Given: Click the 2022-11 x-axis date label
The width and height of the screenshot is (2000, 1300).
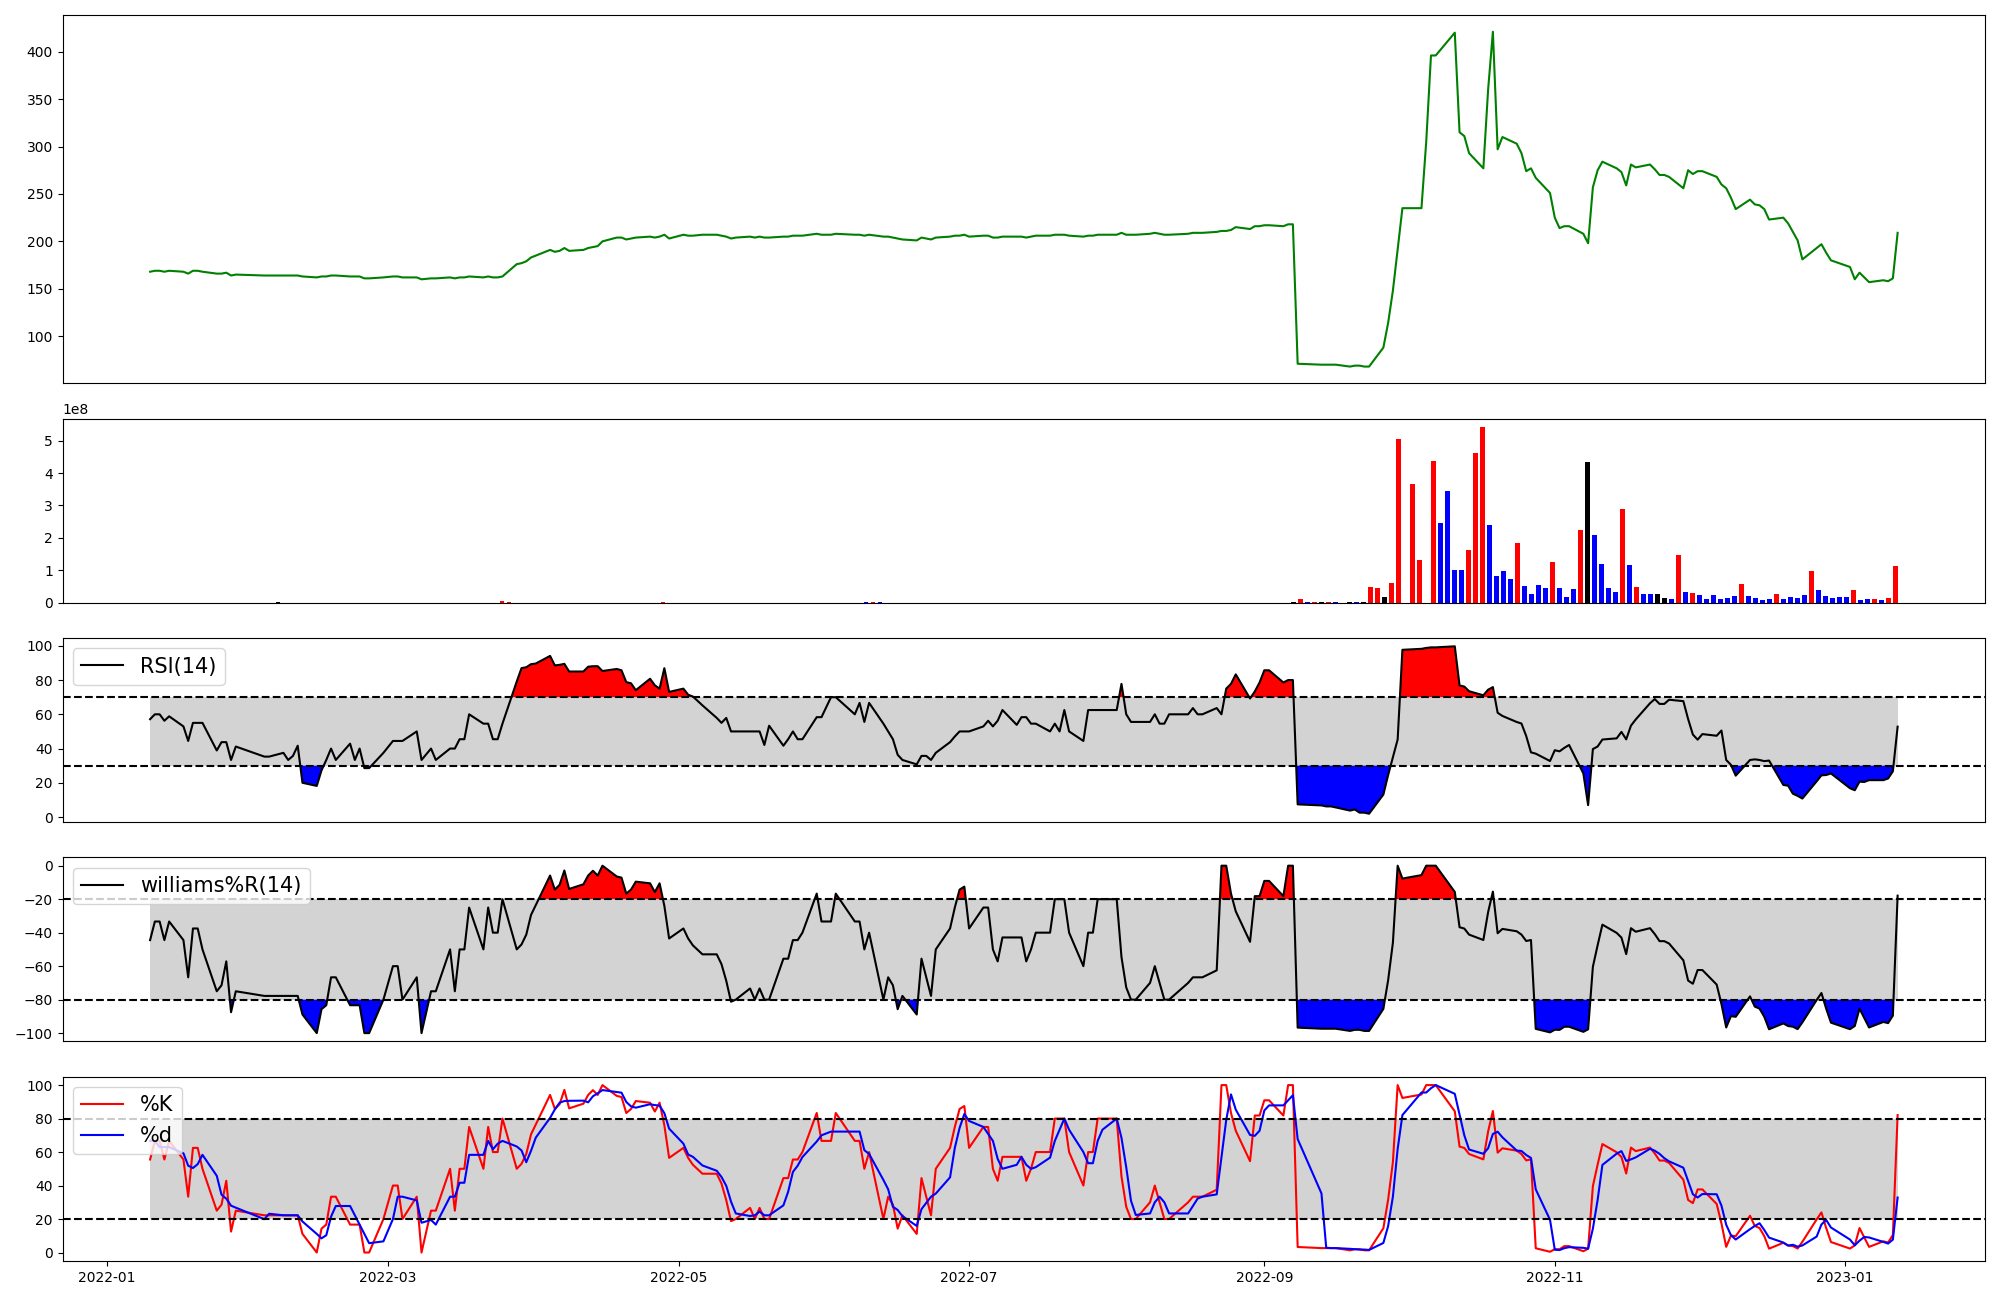Looking at the screenshot, I should pos(1555,1277).
